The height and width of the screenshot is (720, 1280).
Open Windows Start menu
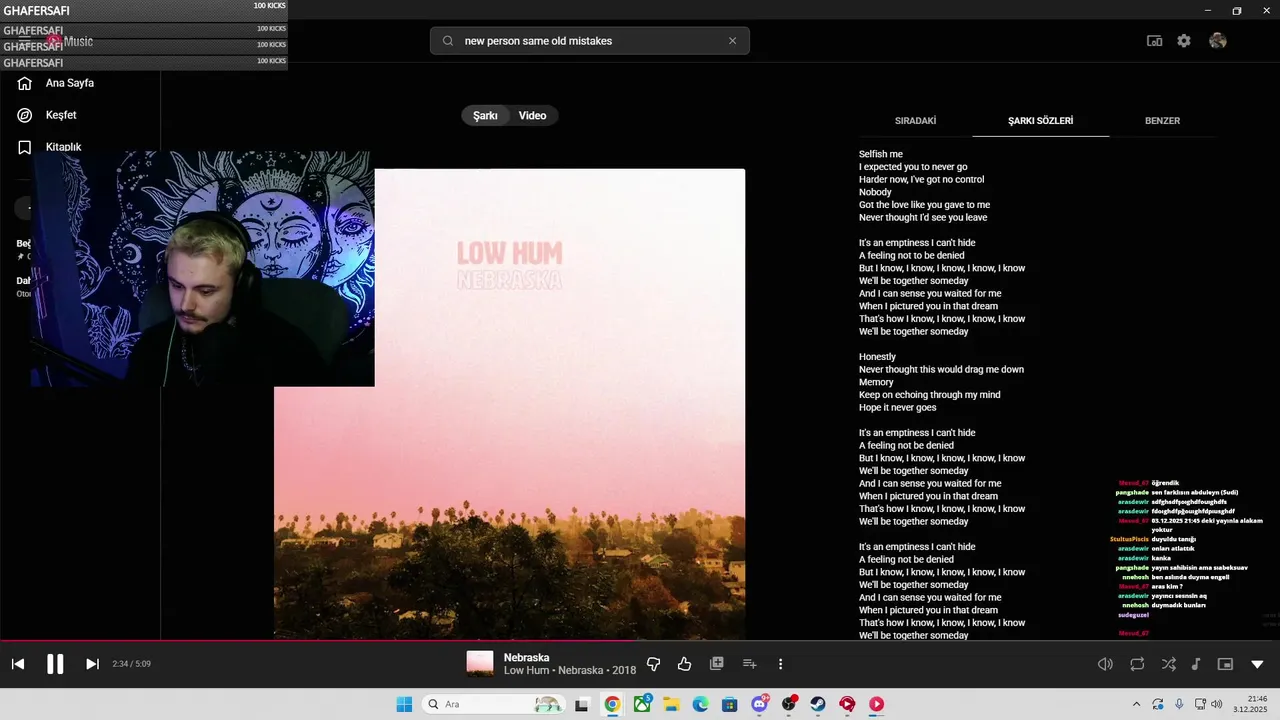point(404,704)
